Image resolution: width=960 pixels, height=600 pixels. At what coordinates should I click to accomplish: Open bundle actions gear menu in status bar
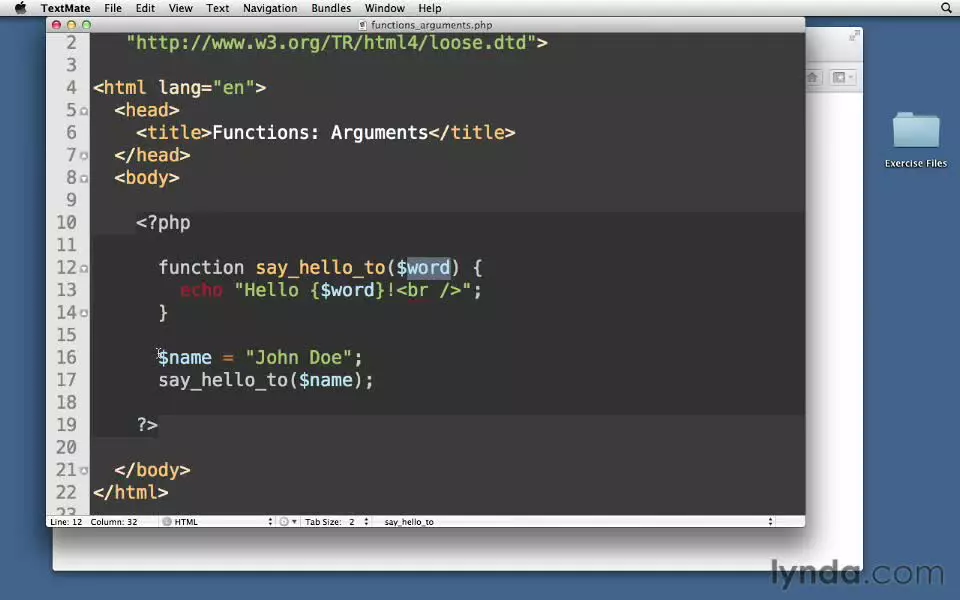point(286,522)
